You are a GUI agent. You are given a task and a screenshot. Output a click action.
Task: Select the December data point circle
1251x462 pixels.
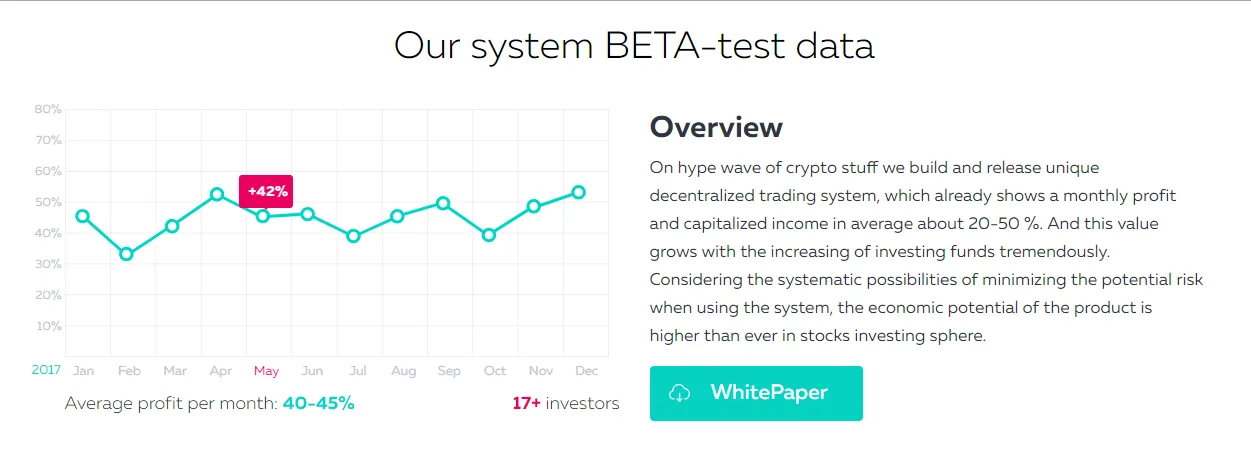579,192
